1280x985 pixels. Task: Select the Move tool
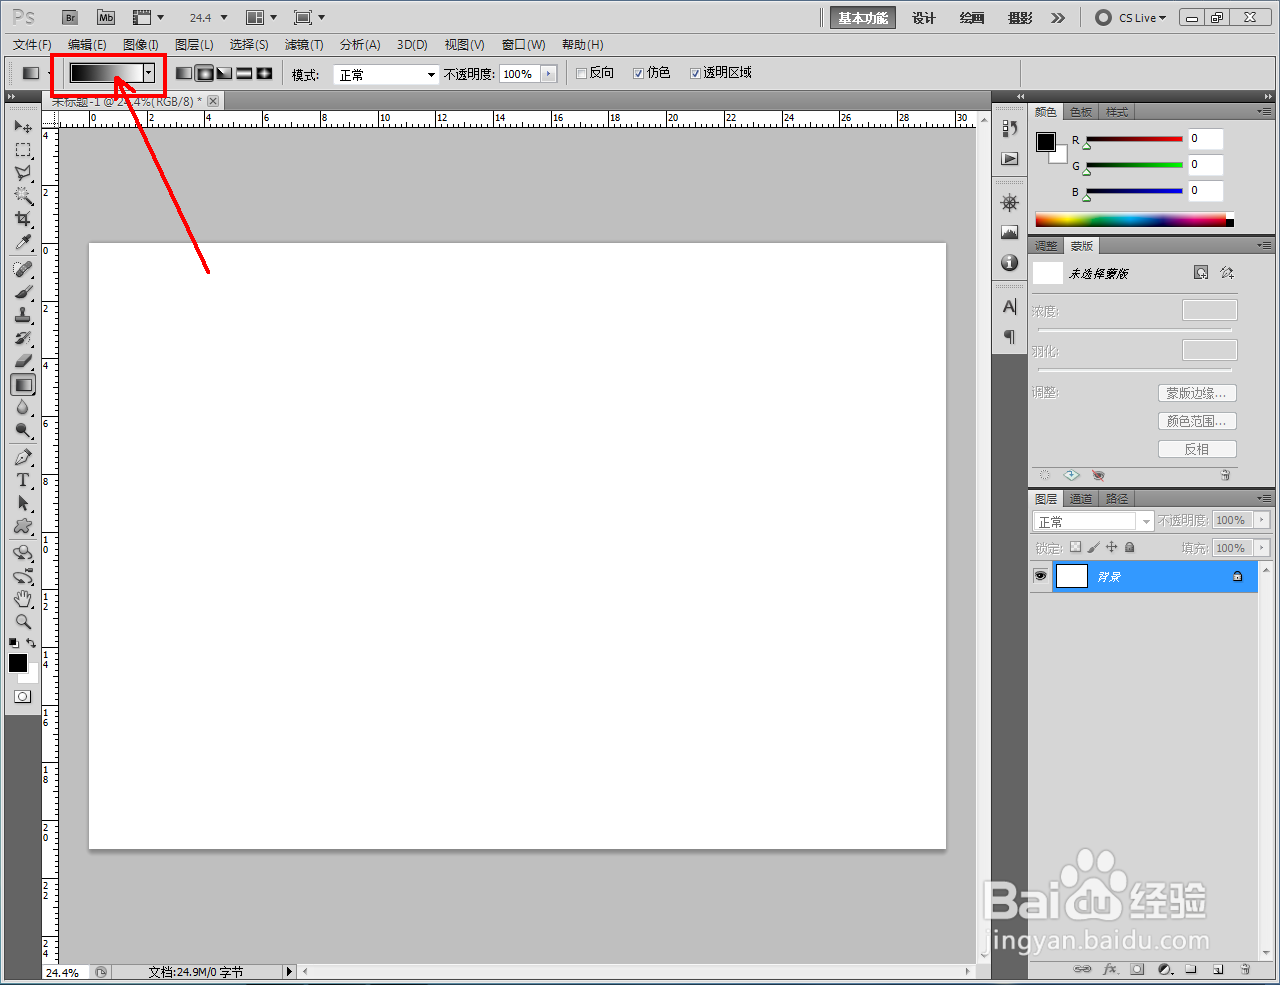point(23,127)
